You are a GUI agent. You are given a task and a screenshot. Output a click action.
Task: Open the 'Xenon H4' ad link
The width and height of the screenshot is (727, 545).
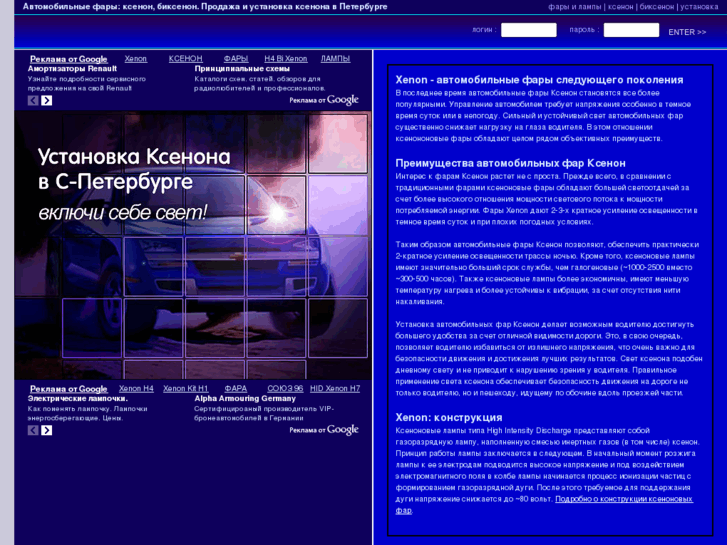pyautogui.click(x=136, y=389)
